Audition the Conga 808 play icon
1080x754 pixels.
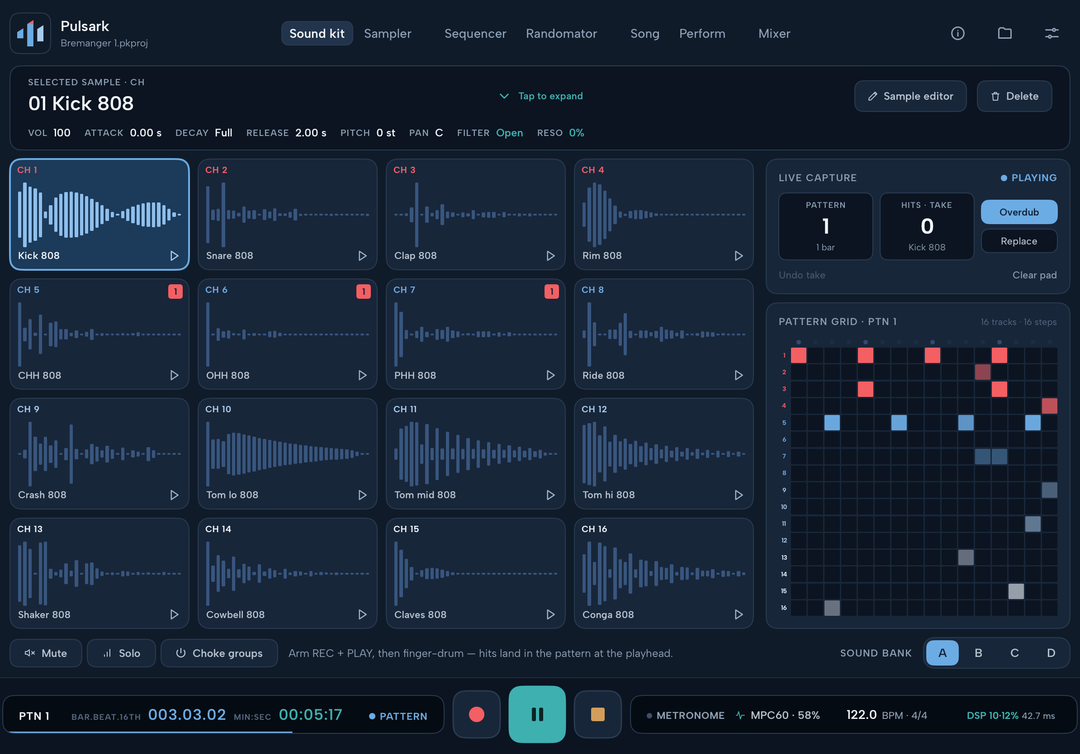click(x=738, y=614)
